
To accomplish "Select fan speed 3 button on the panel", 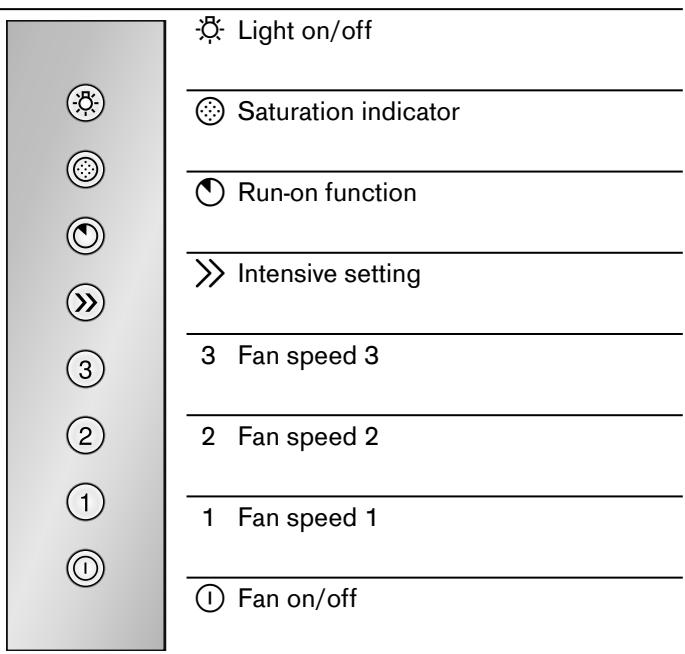I will click(86, 369).
